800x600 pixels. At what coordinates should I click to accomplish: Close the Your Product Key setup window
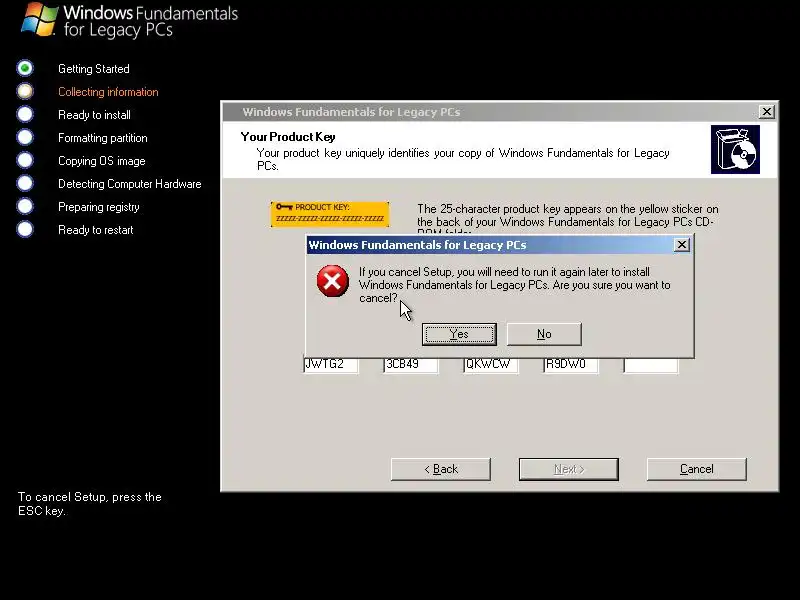point(766,112)
